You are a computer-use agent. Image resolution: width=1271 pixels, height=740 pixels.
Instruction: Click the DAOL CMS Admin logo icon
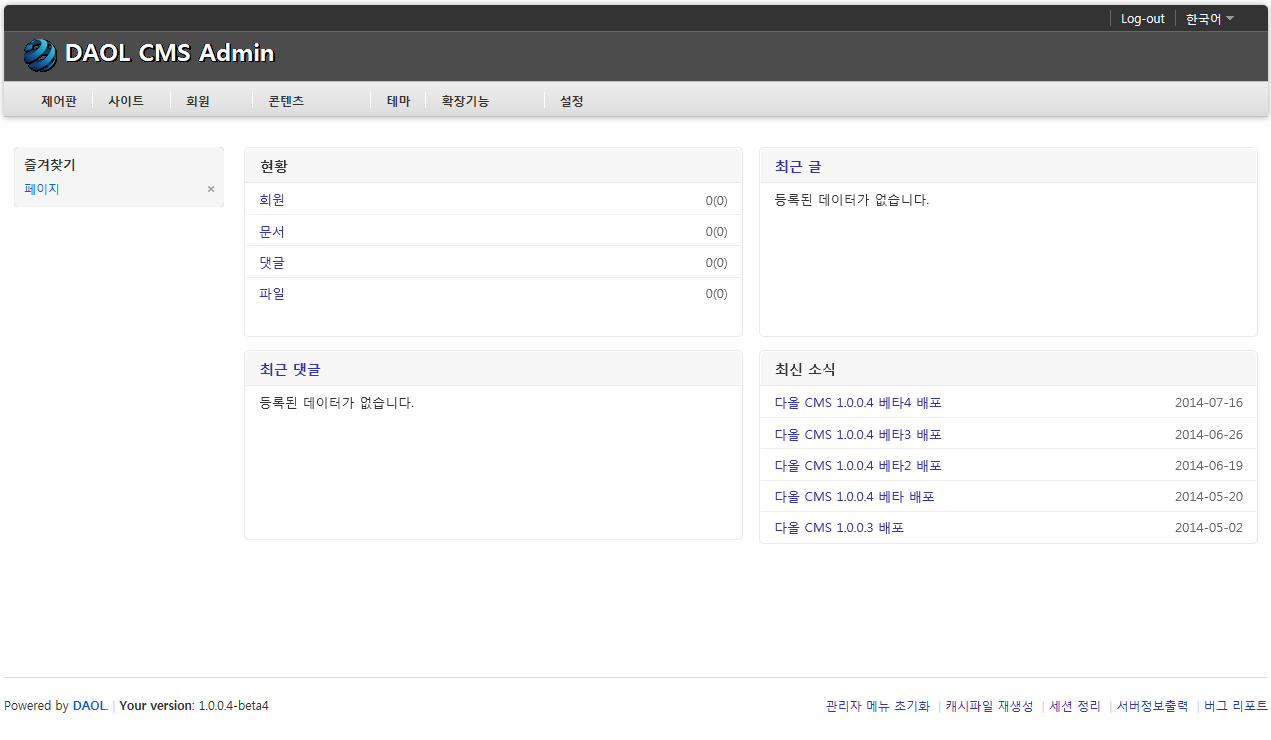39,55
